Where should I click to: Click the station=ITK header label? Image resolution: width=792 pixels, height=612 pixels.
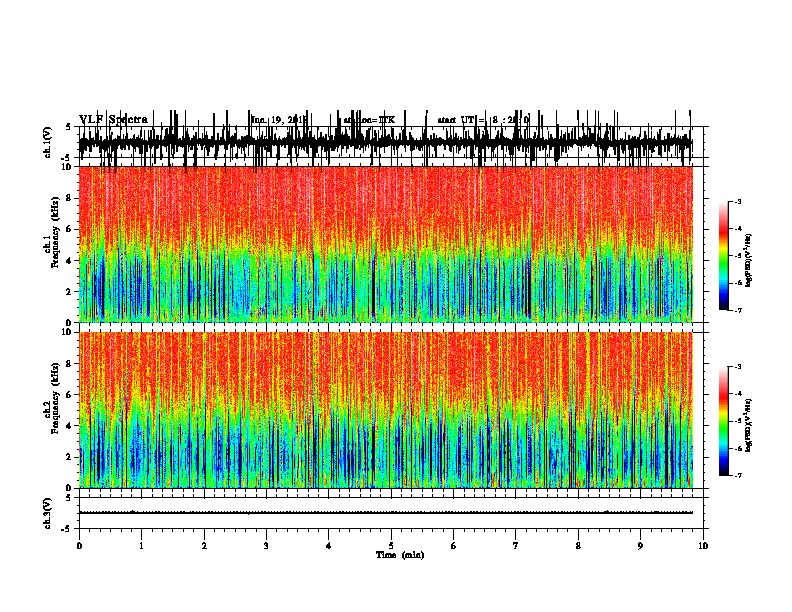click(x=369, y=120)
